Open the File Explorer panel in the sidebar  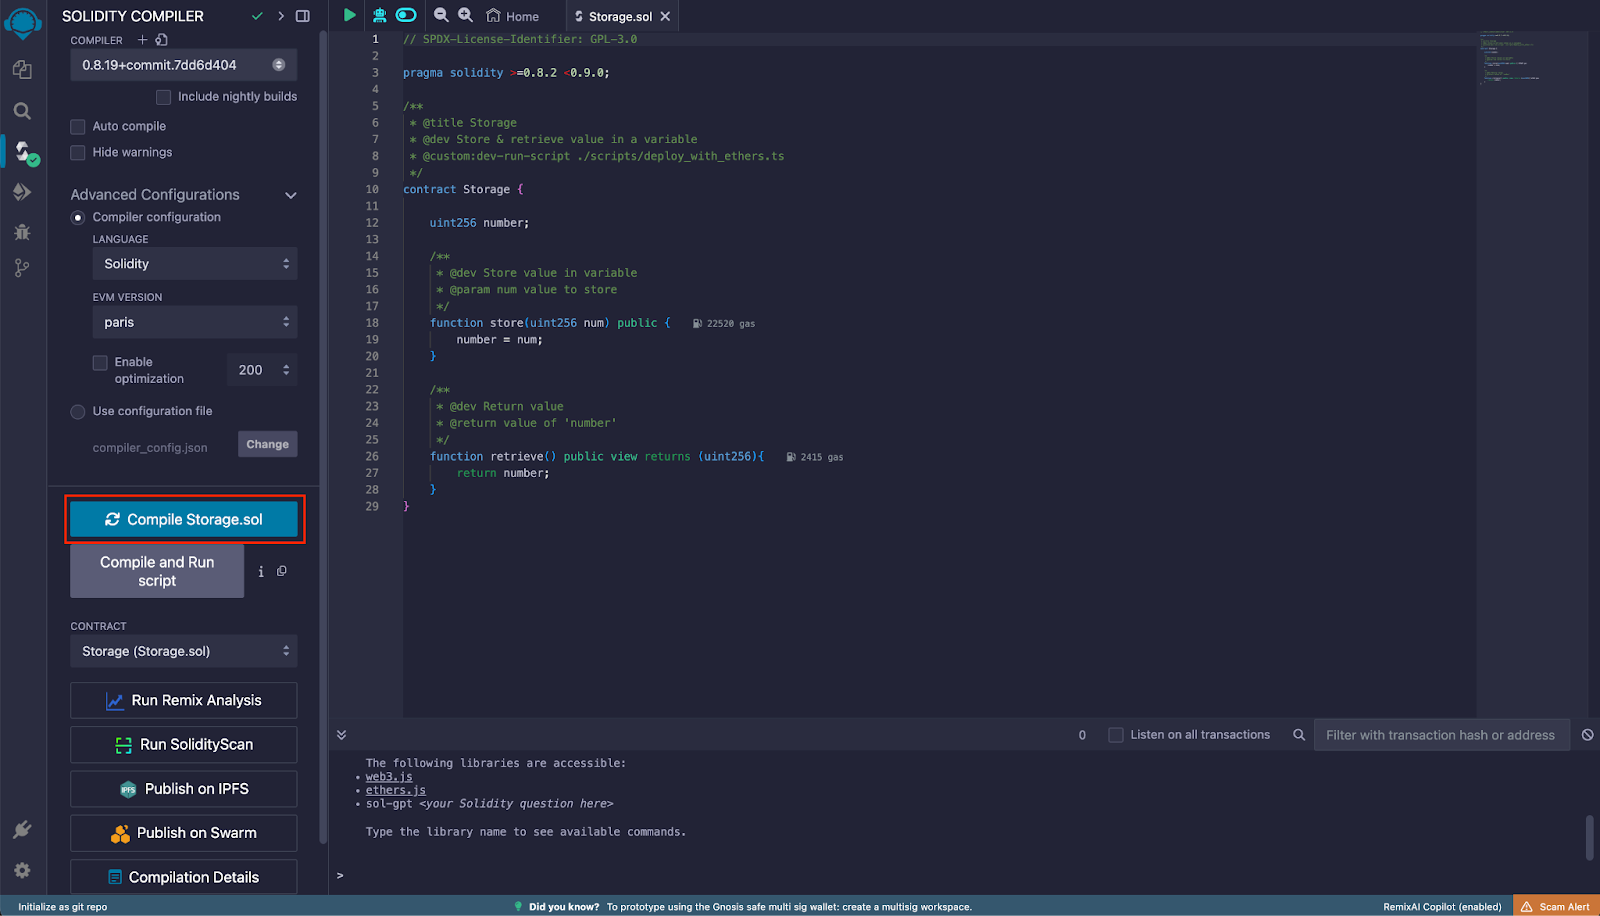(22, 70)
